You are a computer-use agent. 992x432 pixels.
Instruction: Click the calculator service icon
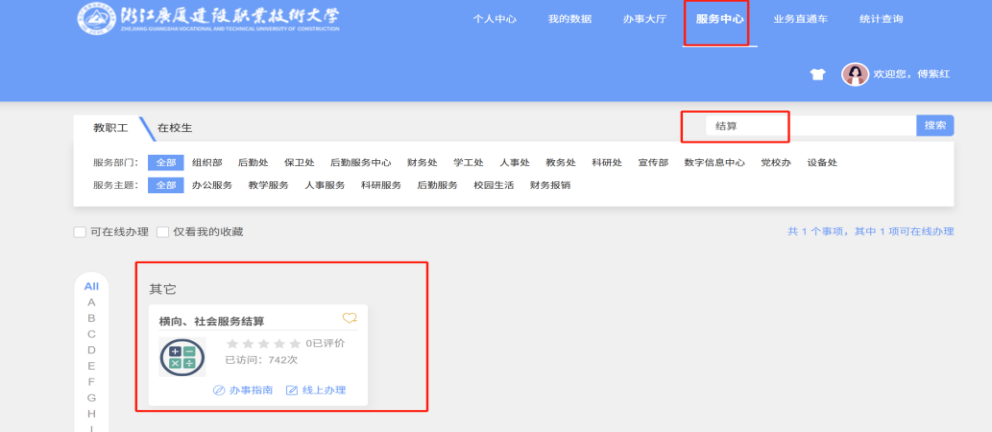(182, 357)
